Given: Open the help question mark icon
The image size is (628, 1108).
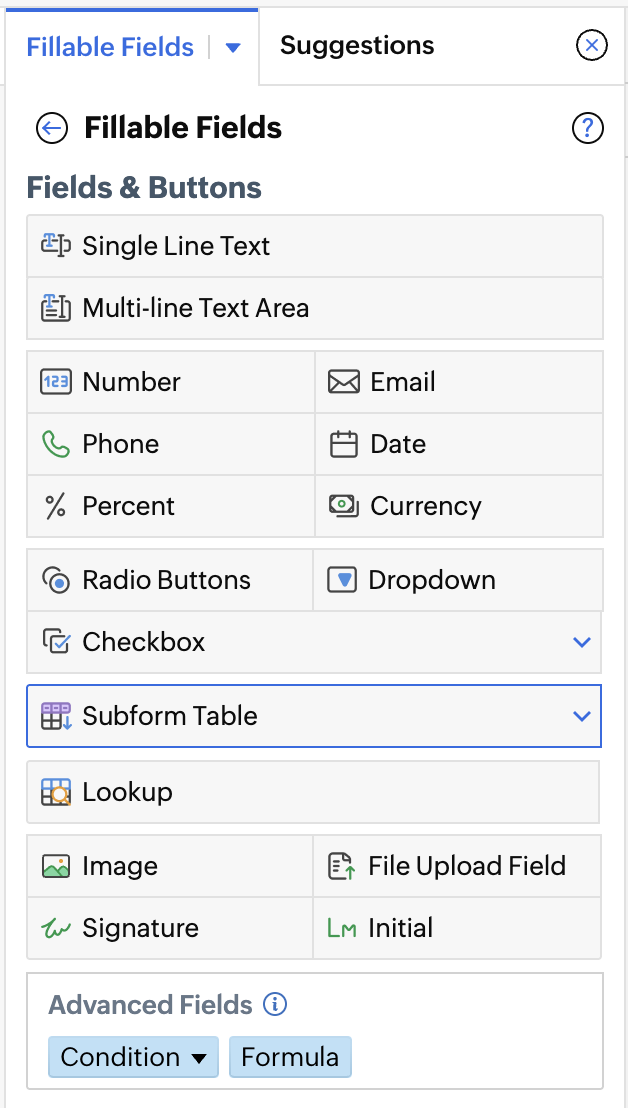Looking at the screenshot, I should (x=587, y=128).
